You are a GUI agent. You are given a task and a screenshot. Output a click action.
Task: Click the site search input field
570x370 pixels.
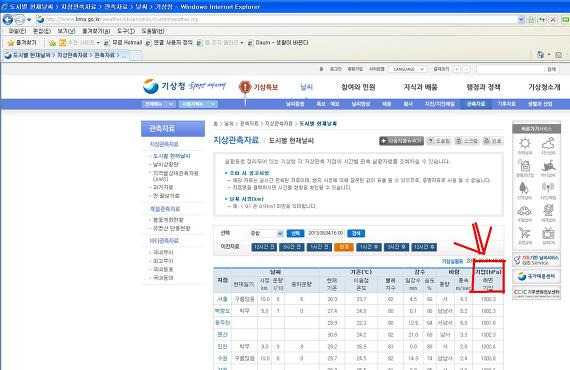[510, 69]
